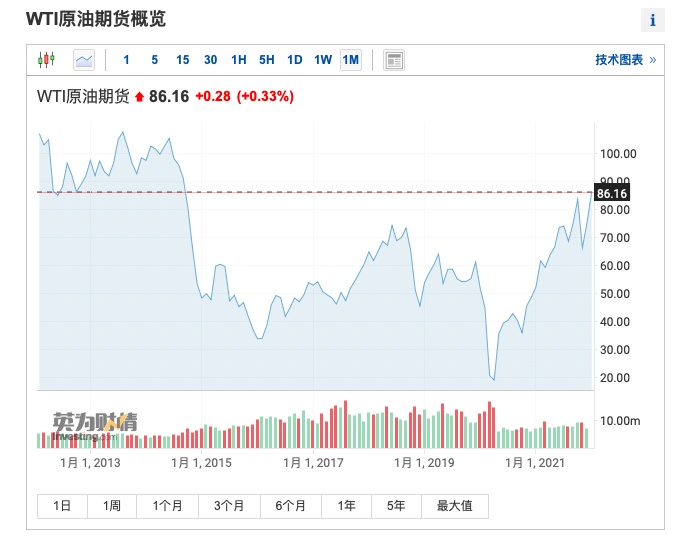
Task: Click the red up arrow price indicator
Action: (x=140, y=97)
